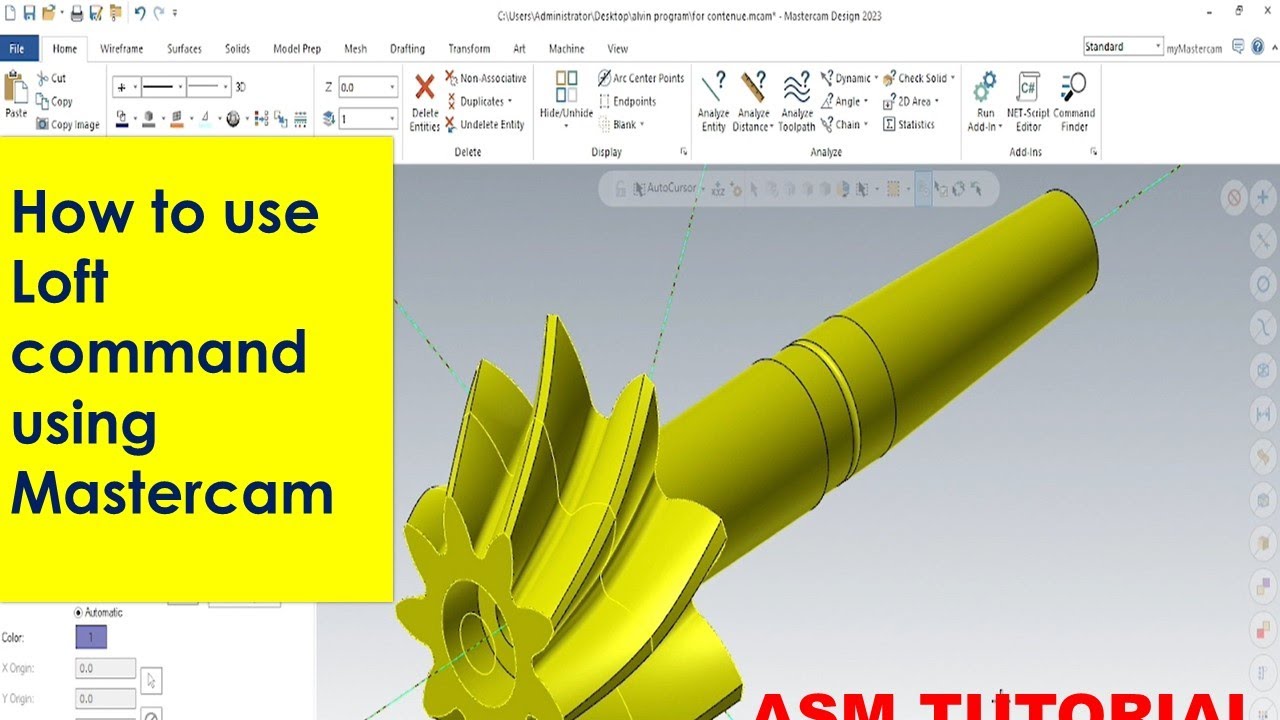
Task: Run Add-In from the Add-Ins group
Action: (985, 102)
